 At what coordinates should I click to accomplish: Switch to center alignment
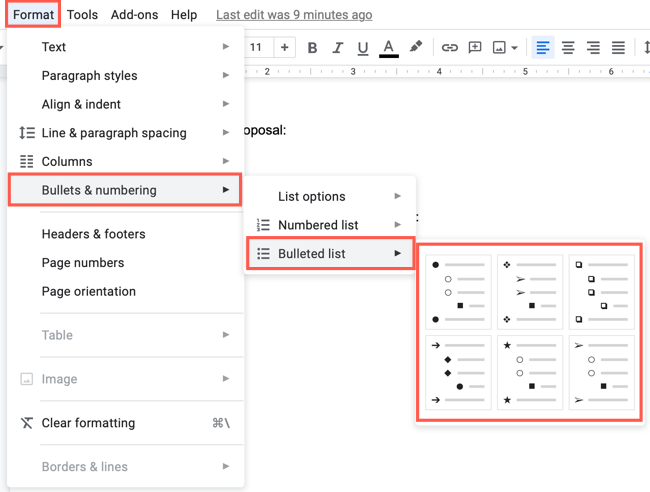click(568, 48)
